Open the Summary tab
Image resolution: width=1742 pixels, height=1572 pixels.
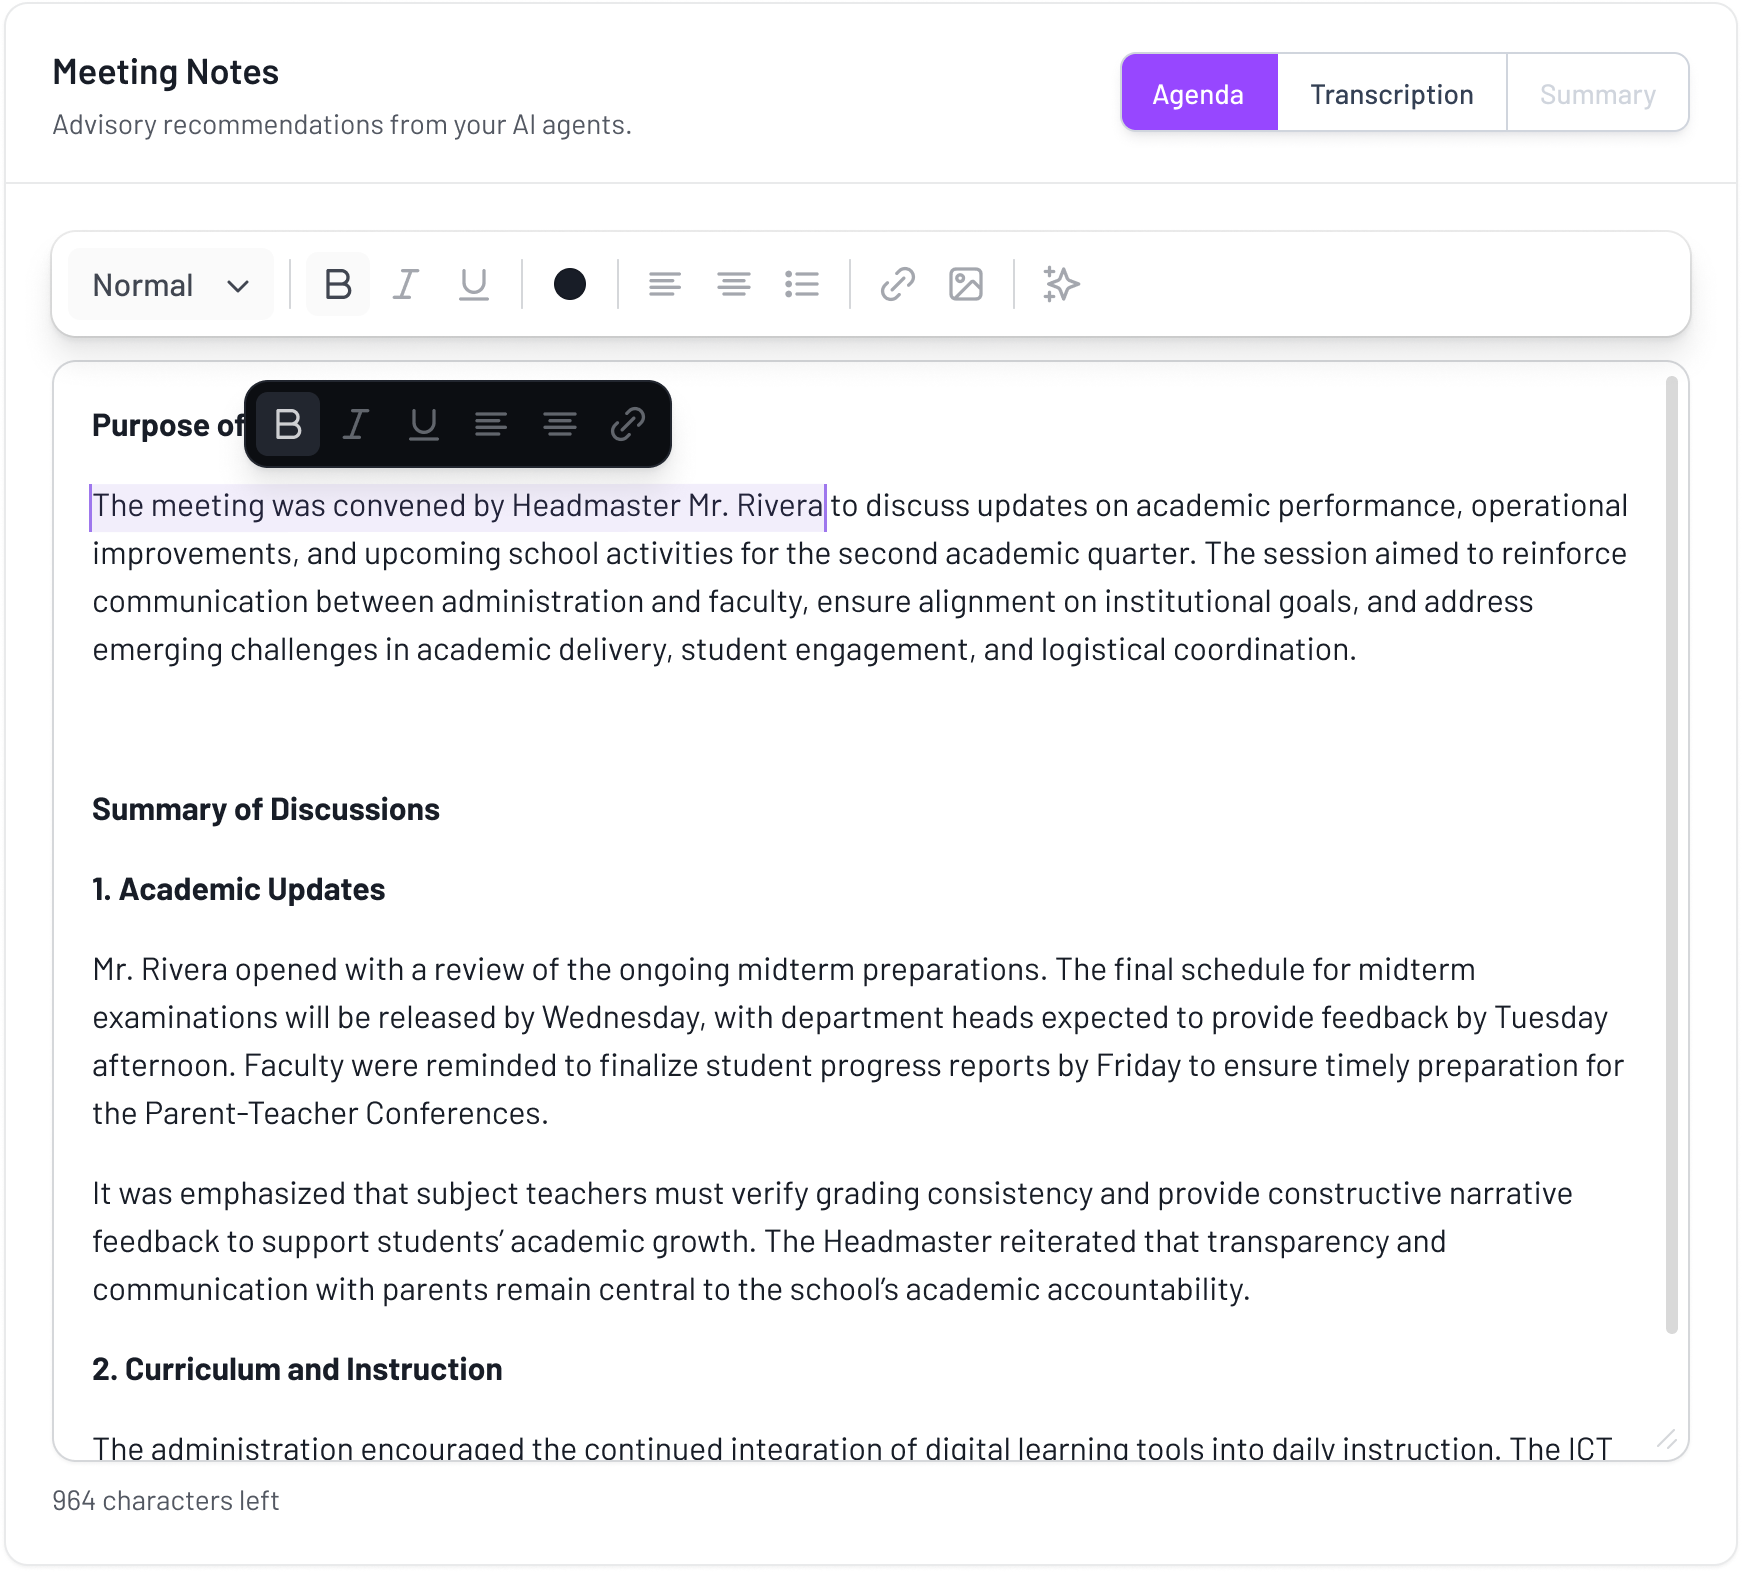click(1597, 94)
